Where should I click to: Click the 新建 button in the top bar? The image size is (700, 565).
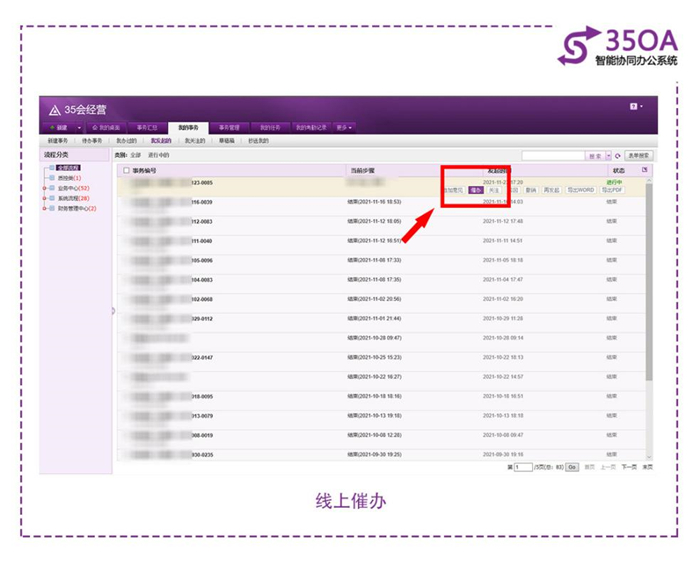(x=59, y=128)
